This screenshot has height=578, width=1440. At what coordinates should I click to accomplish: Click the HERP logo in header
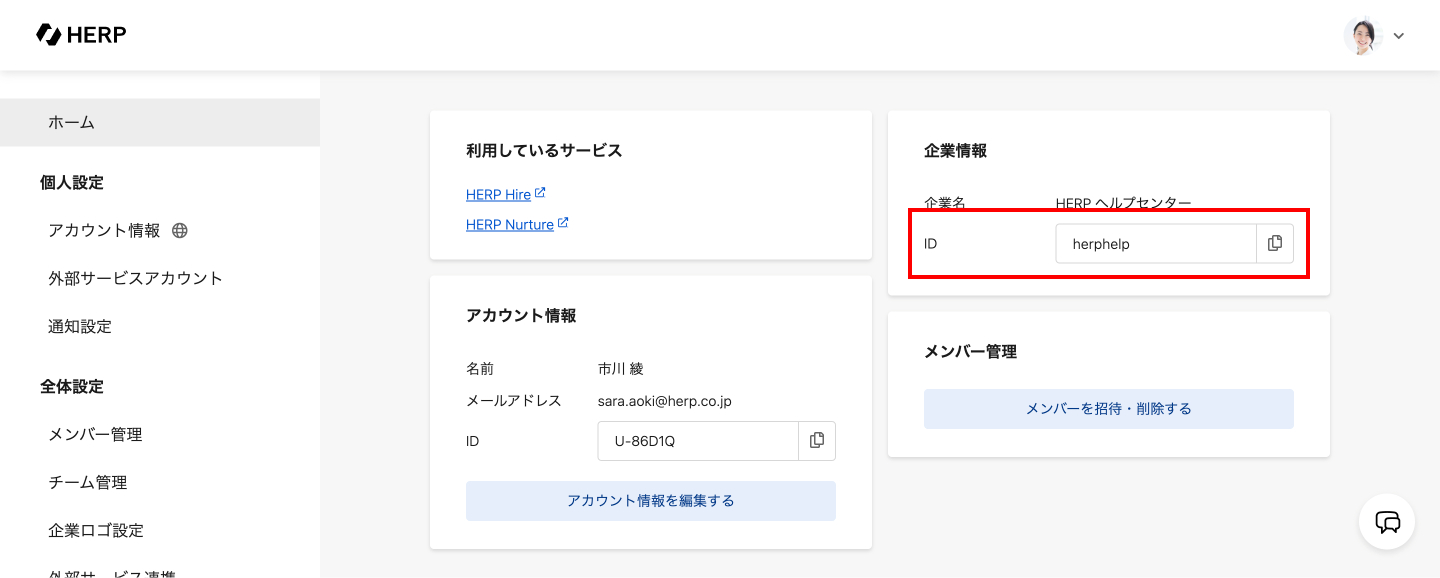pyautogui.click(x=81, y=35)
